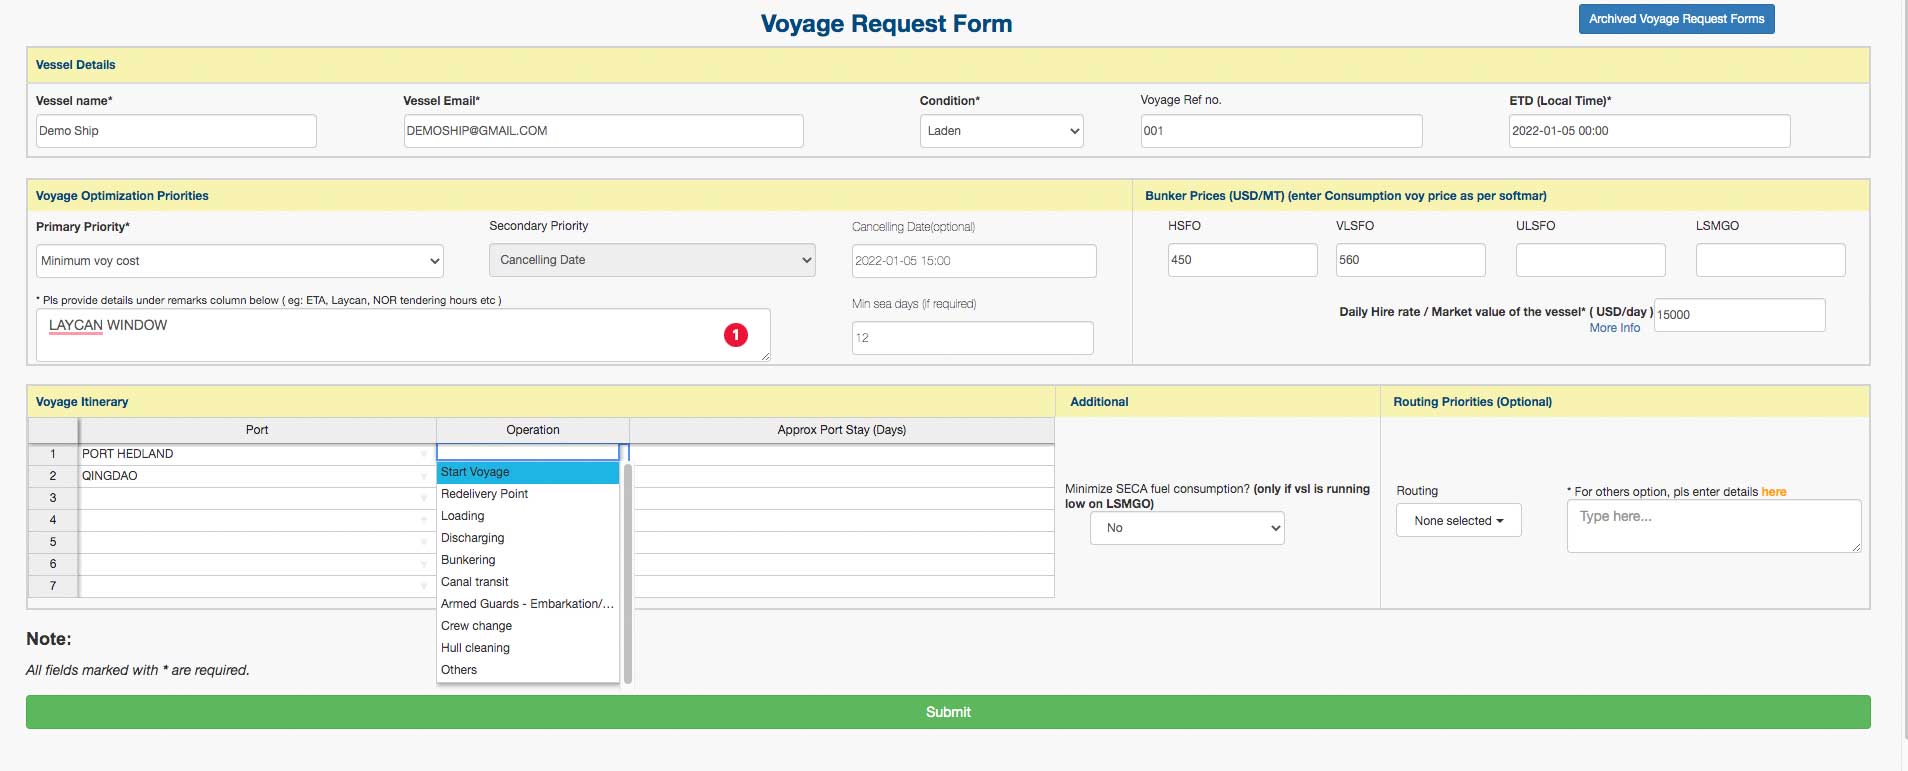Choose Hull cleaning from operation list

528,648
